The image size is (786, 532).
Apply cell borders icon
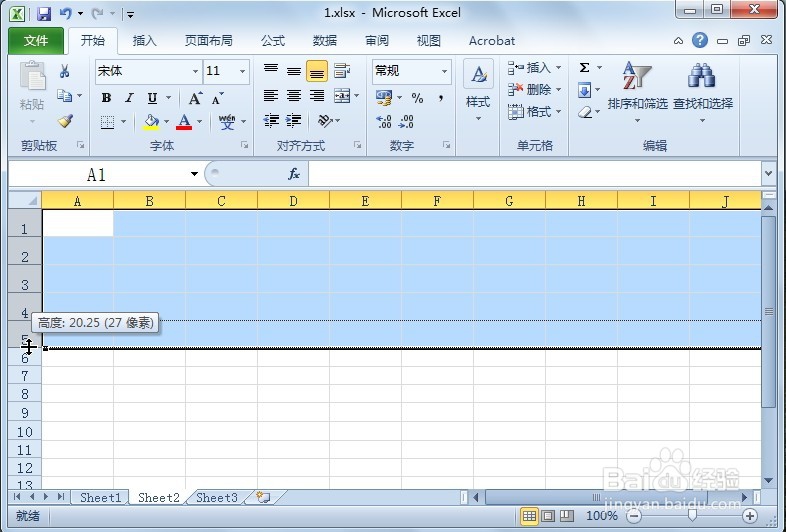click(107, 121)
